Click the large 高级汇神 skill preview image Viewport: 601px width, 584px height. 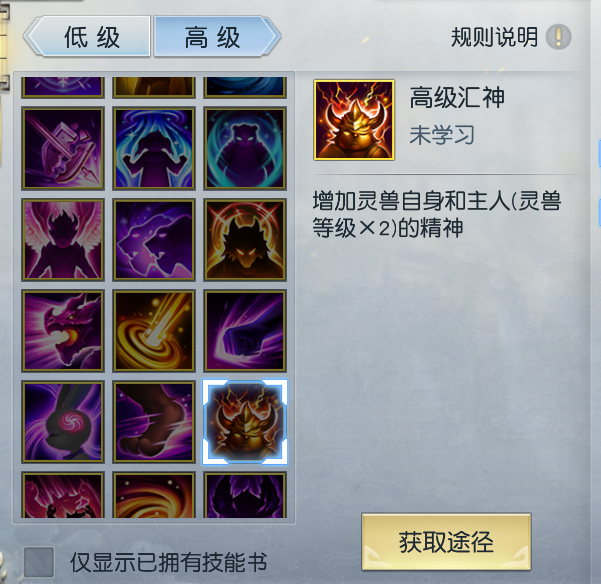(354, 120)
